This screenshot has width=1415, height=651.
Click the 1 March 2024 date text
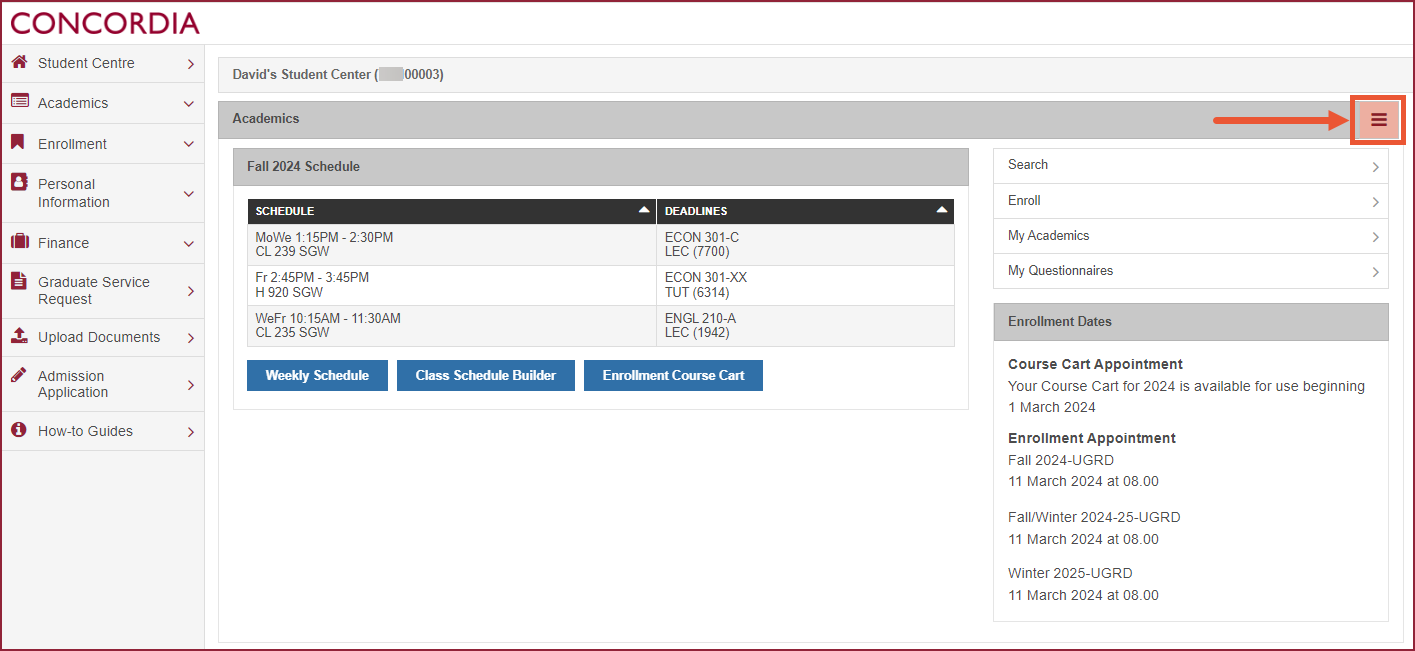1051,407
